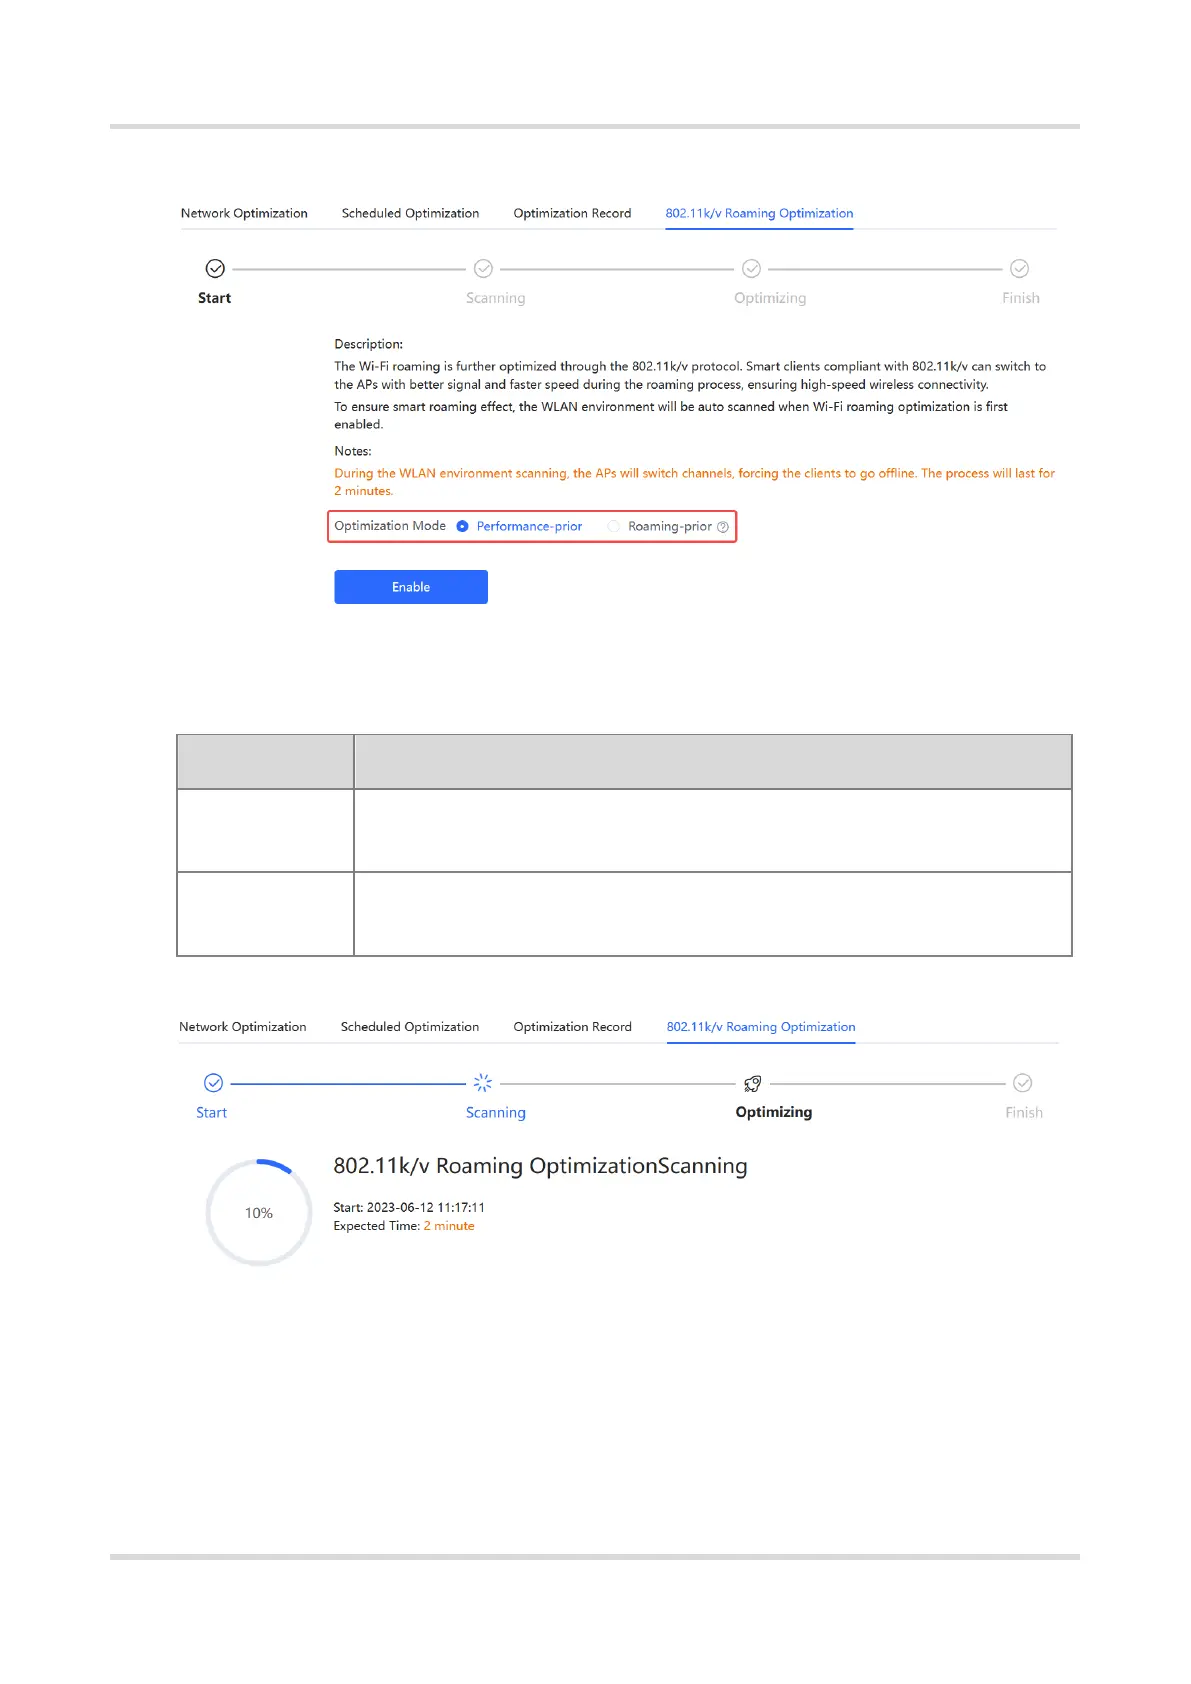Select upper 802.11k/v Roaming Optimization tab
The height and width of the screenshot is (1684, 1191).
tap(759, 213)
